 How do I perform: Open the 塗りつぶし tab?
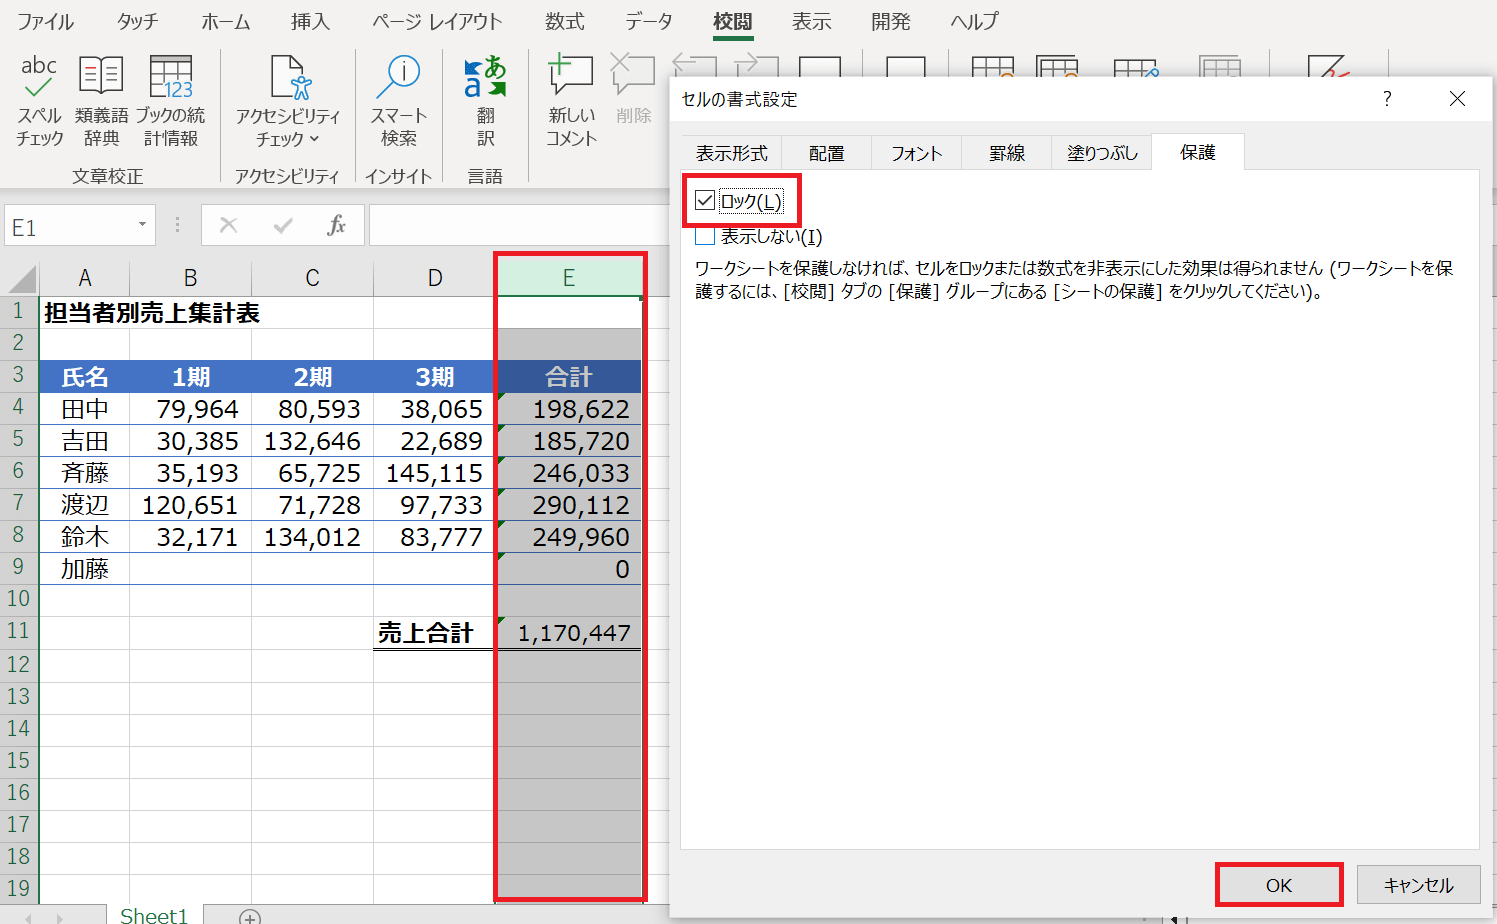1102,153
